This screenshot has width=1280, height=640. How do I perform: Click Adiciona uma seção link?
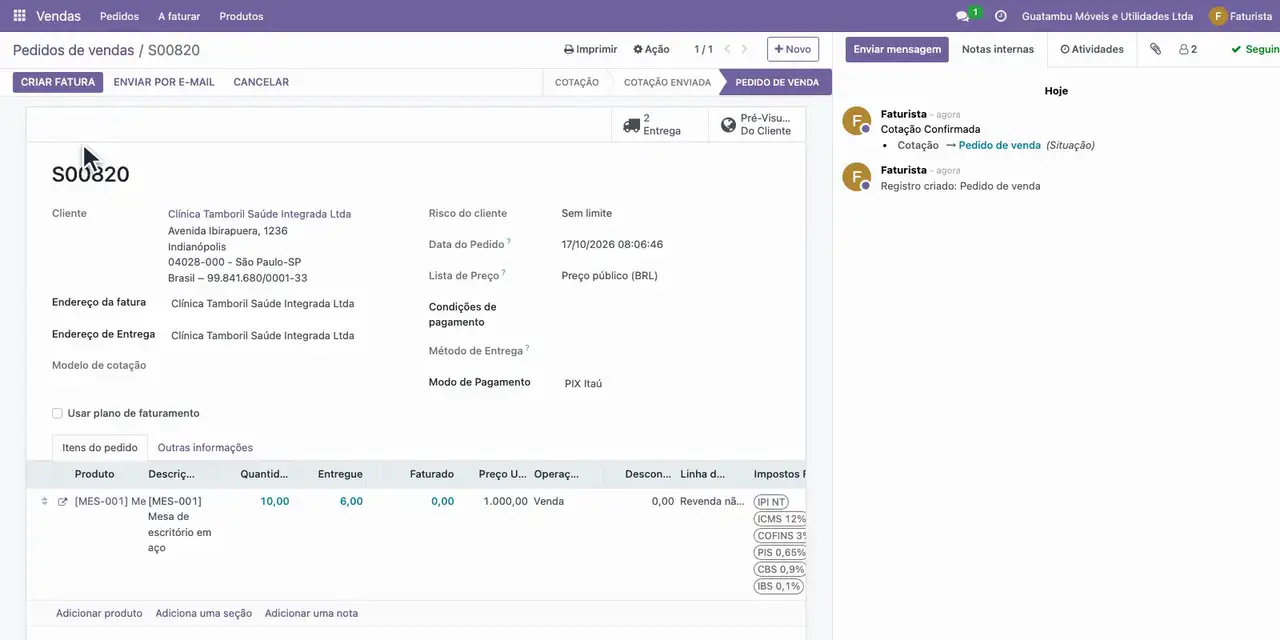pos(204,613)
